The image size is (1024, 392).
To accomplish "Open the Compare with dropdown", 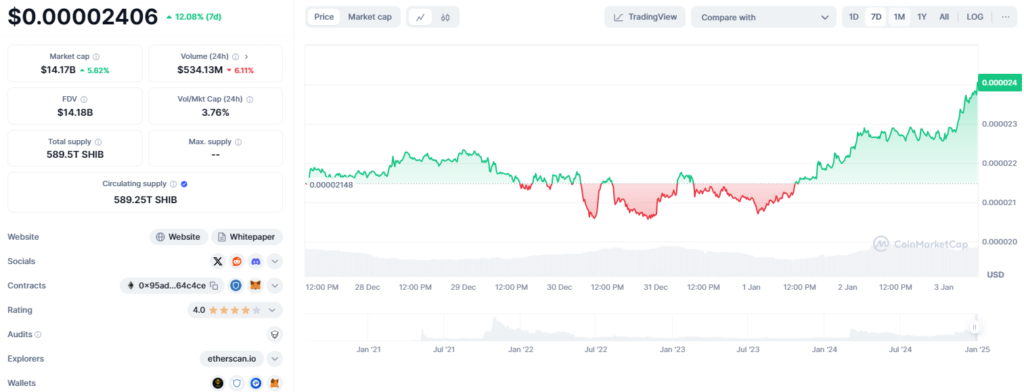I will click(763, 18).
